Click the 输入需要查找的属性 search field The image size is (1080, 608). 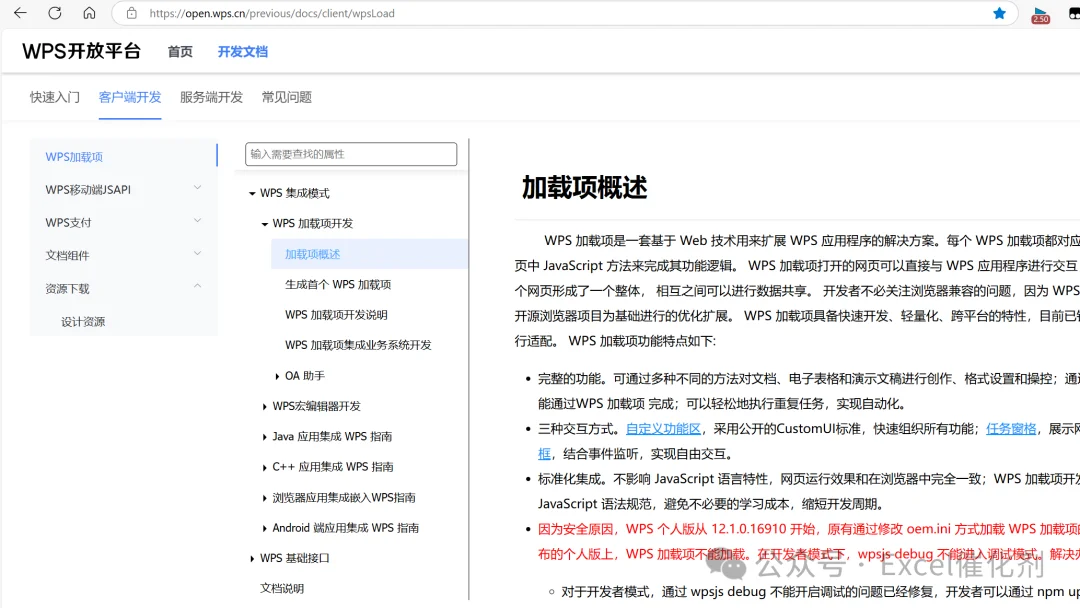pyautogui.click(x=351, y=154)
